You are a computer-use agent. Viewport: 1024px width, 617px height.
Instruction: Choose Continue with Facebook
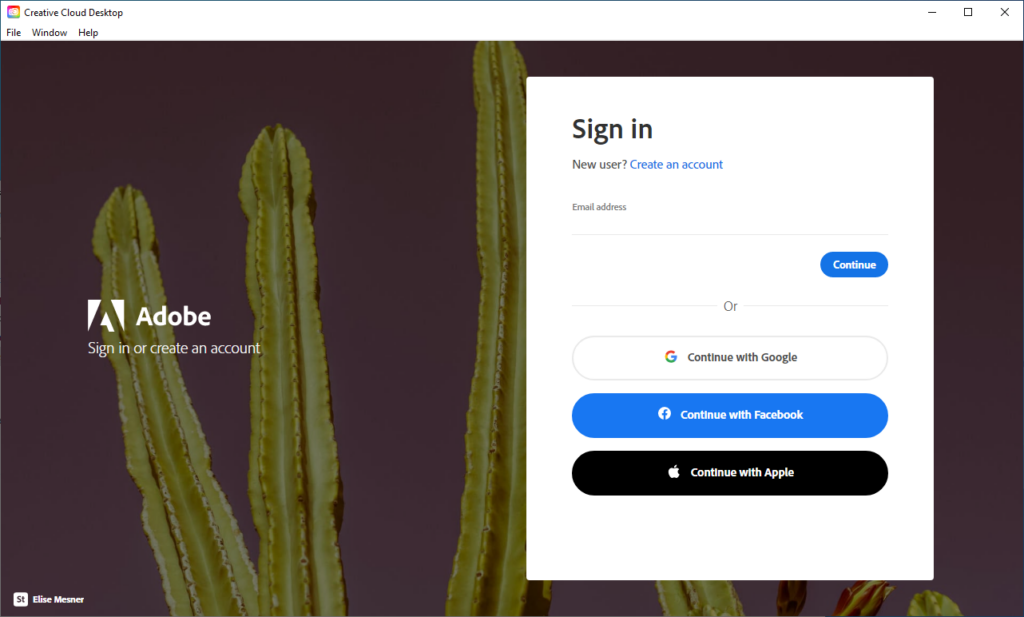(729, 415)
